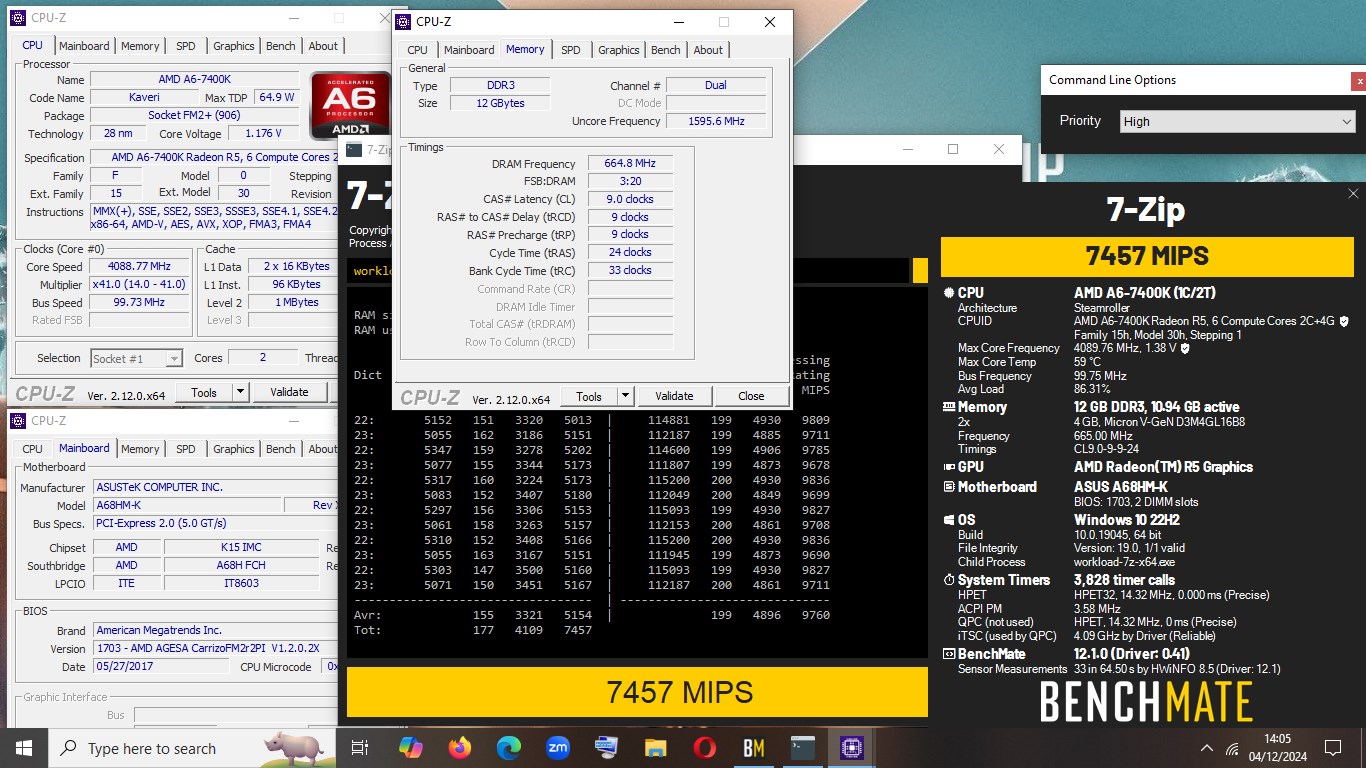This screenshot has height=768, width=1366.
Task: Close the BenchMate 7-Zip result panel
Action: [1353, 194]
